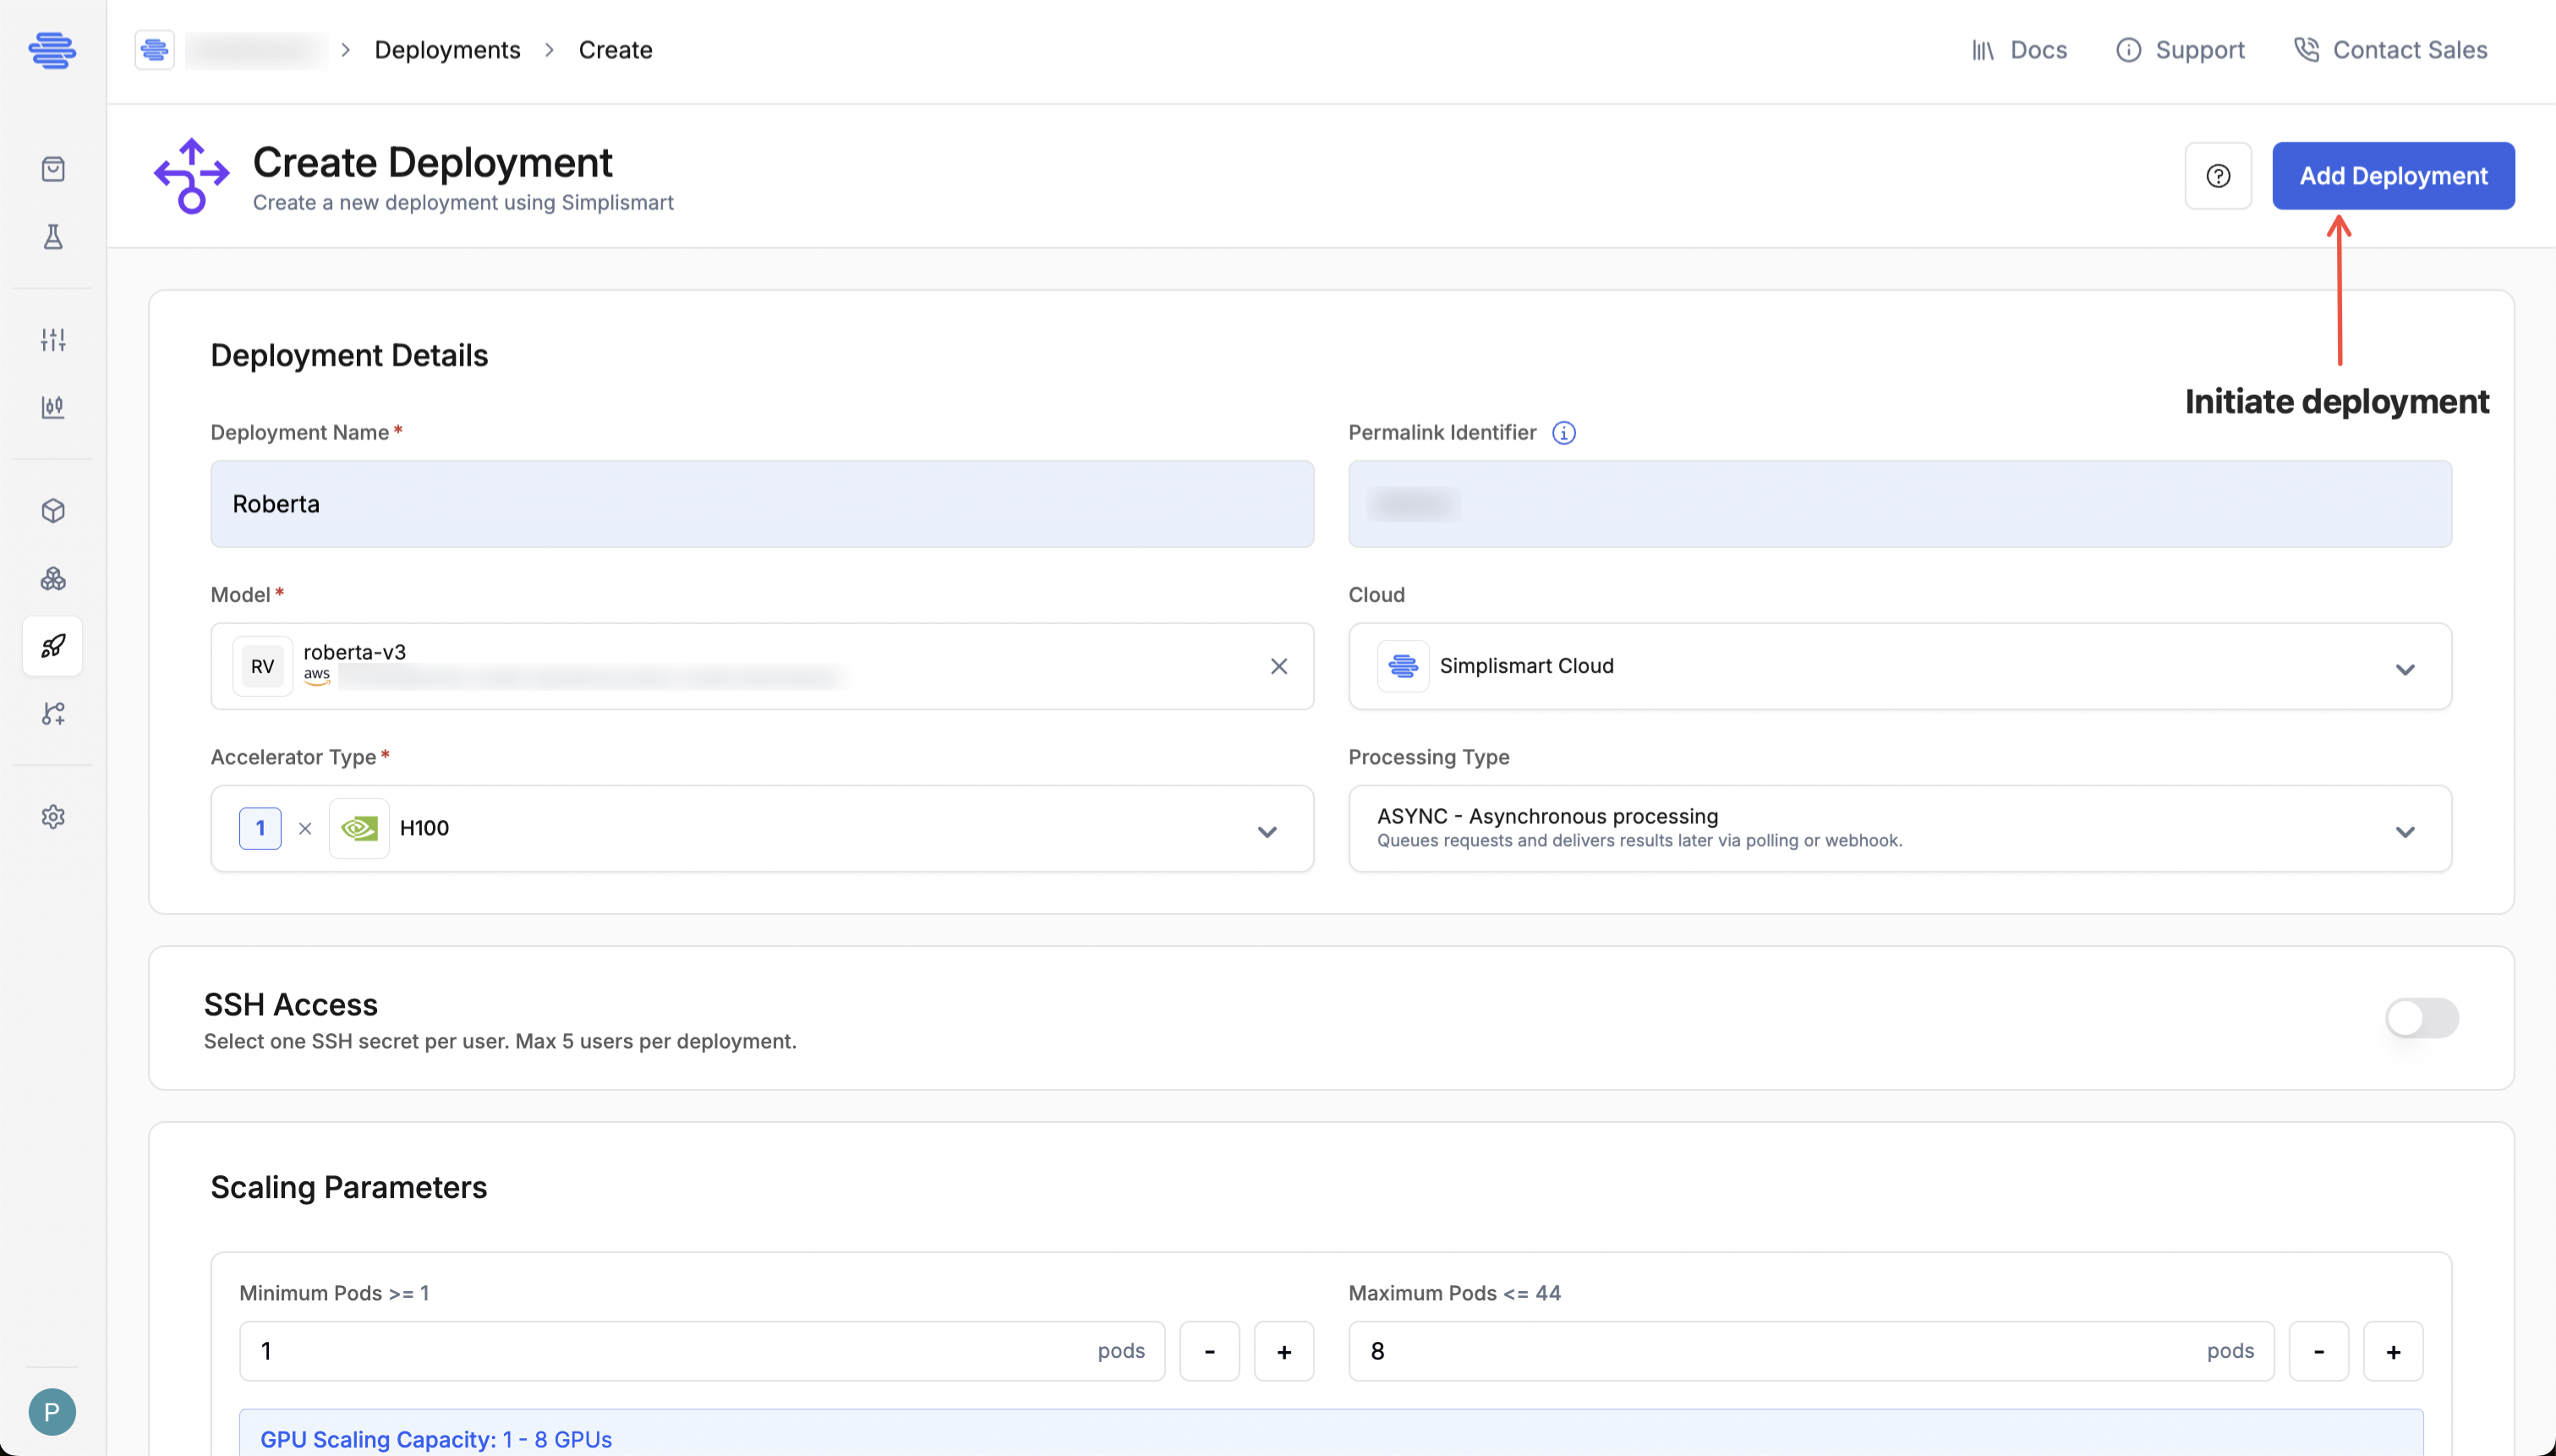Expand the Cloud dropdown
Viewport: 2556px width, 1456px height.
[1900, 666]
